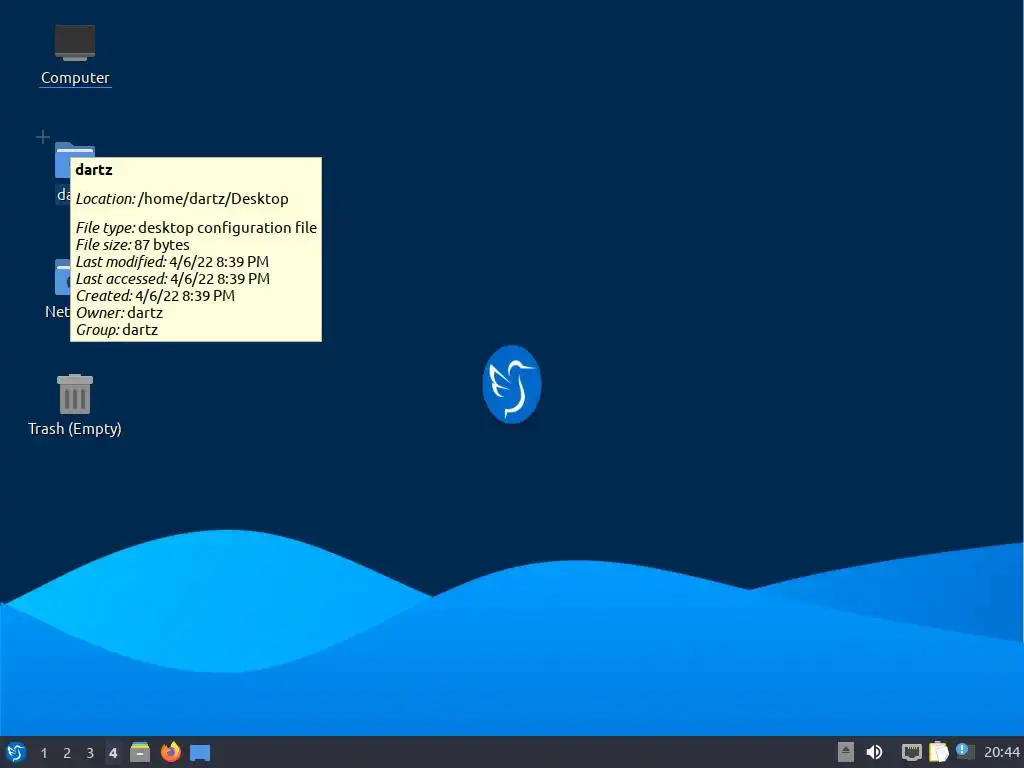This screenshot has height=768, width=1024.
Task: Click the Show Desktop panel icon
Action: tap(200, 753)
